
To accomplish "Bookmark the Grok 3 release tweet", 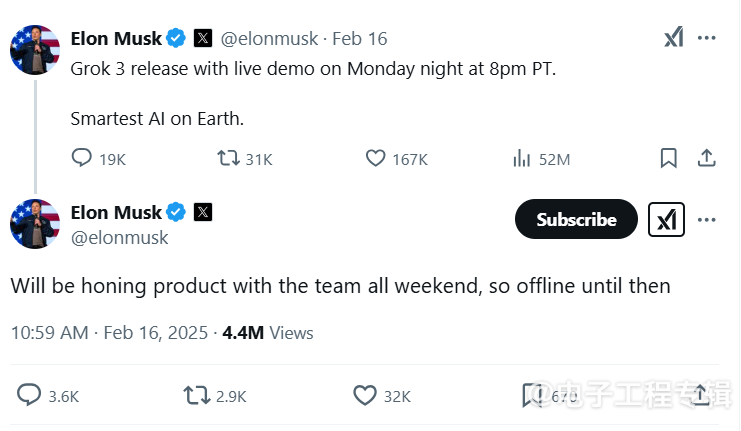I will (669, 158).
